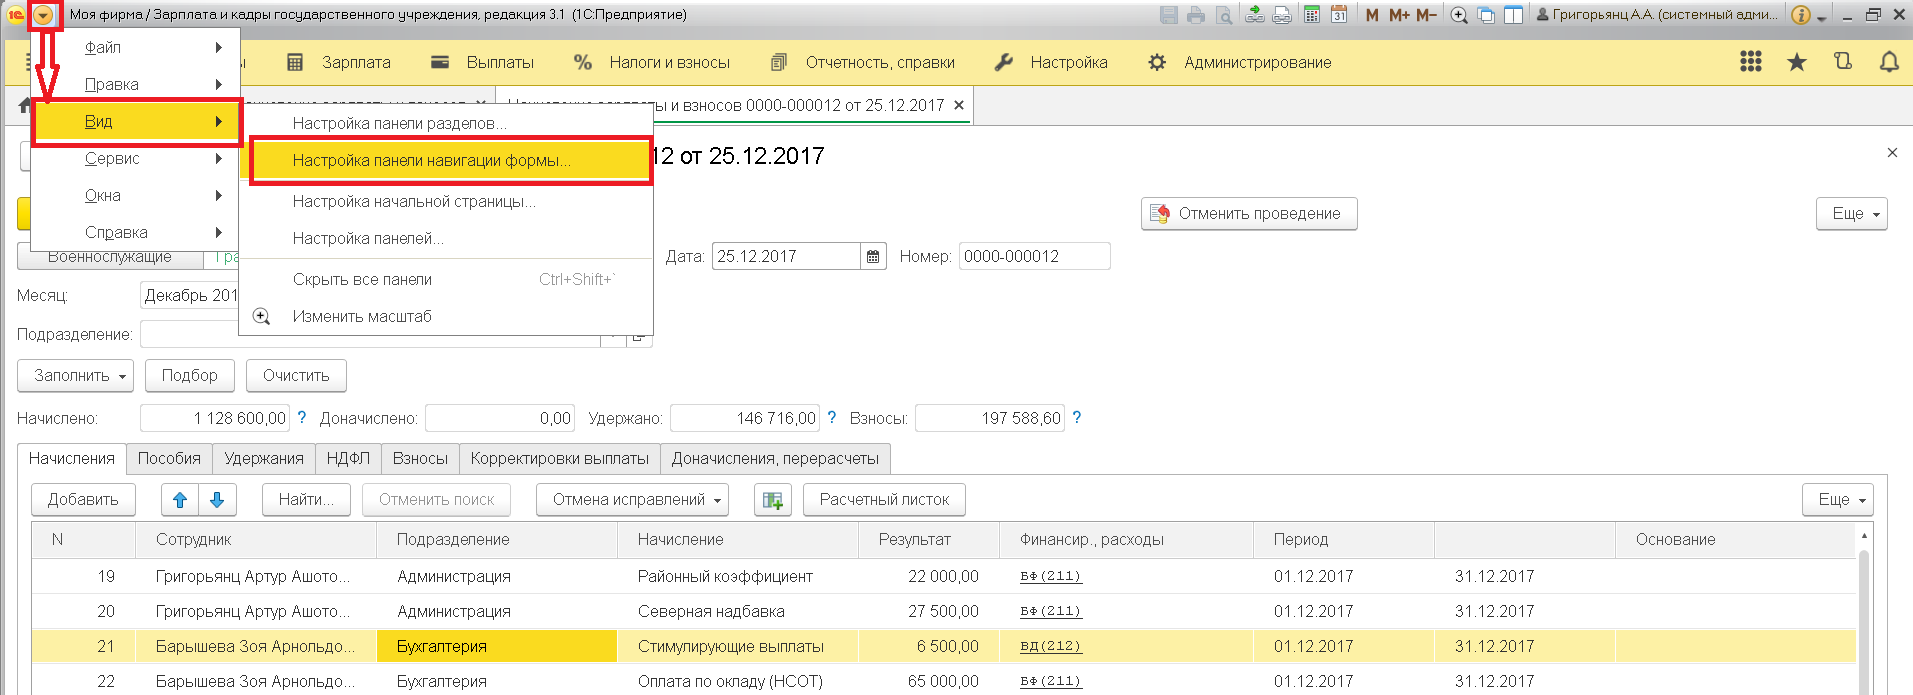Open the Calendar icon in title bar
1913x695 pixels.
pyautogui.click(x=1339, y=15)
